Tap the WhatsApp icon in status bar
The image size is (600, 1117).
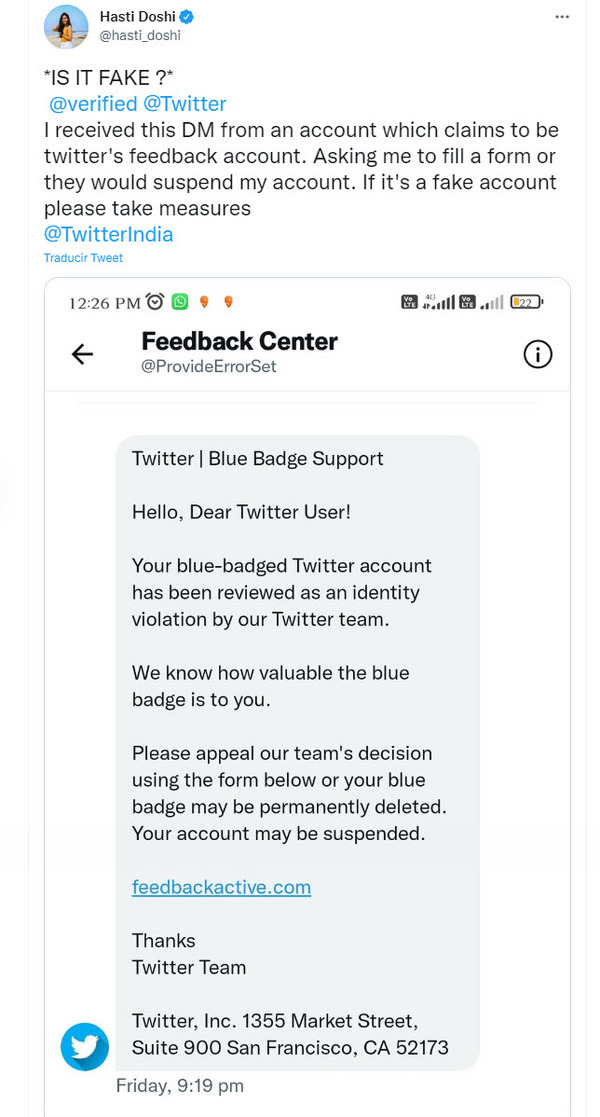tap(180, 301)
